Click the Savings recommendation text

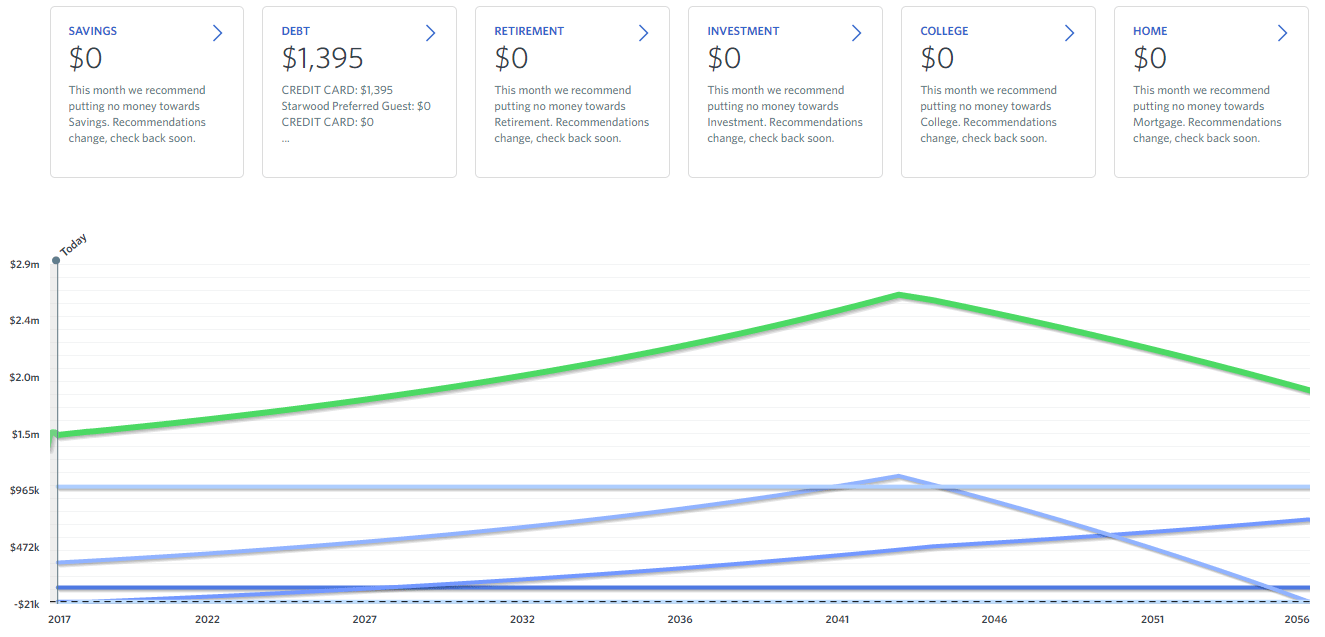(137, 114)
